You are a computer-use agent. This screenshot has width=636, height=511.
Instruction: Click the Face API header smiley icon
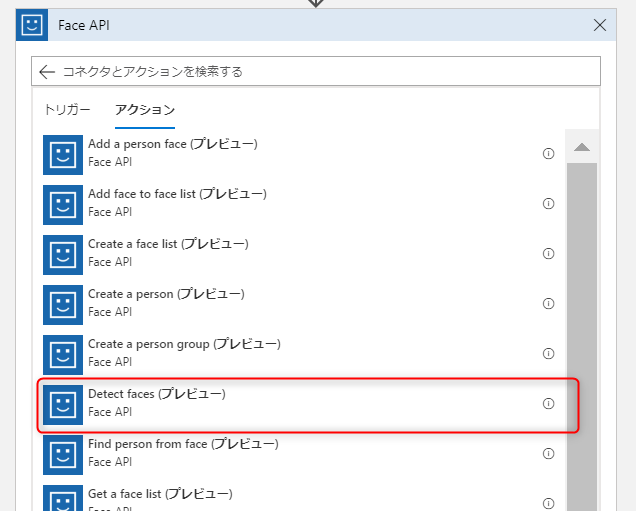pyautogui.click(x=32, y=25)
